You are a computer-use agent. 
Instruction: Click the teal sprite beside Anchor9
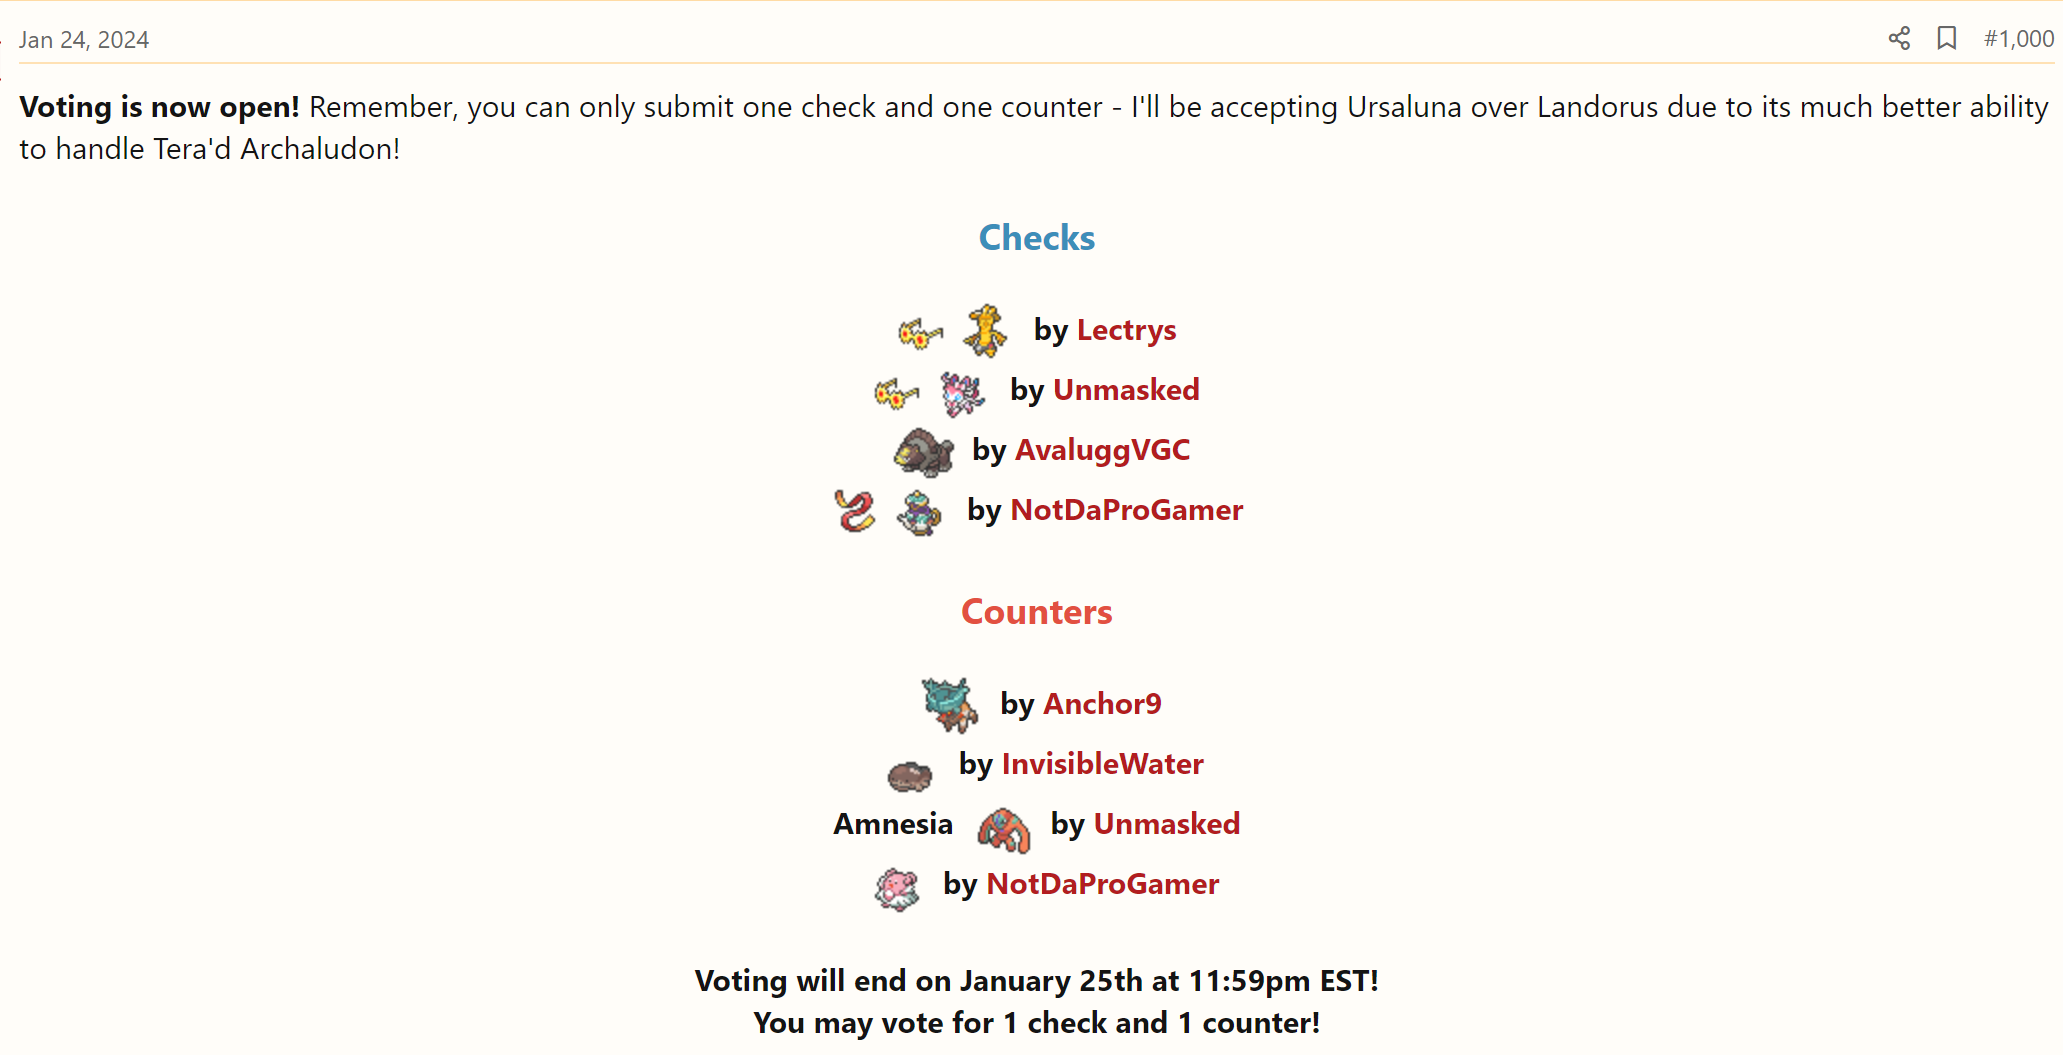(x=949, y=704)
